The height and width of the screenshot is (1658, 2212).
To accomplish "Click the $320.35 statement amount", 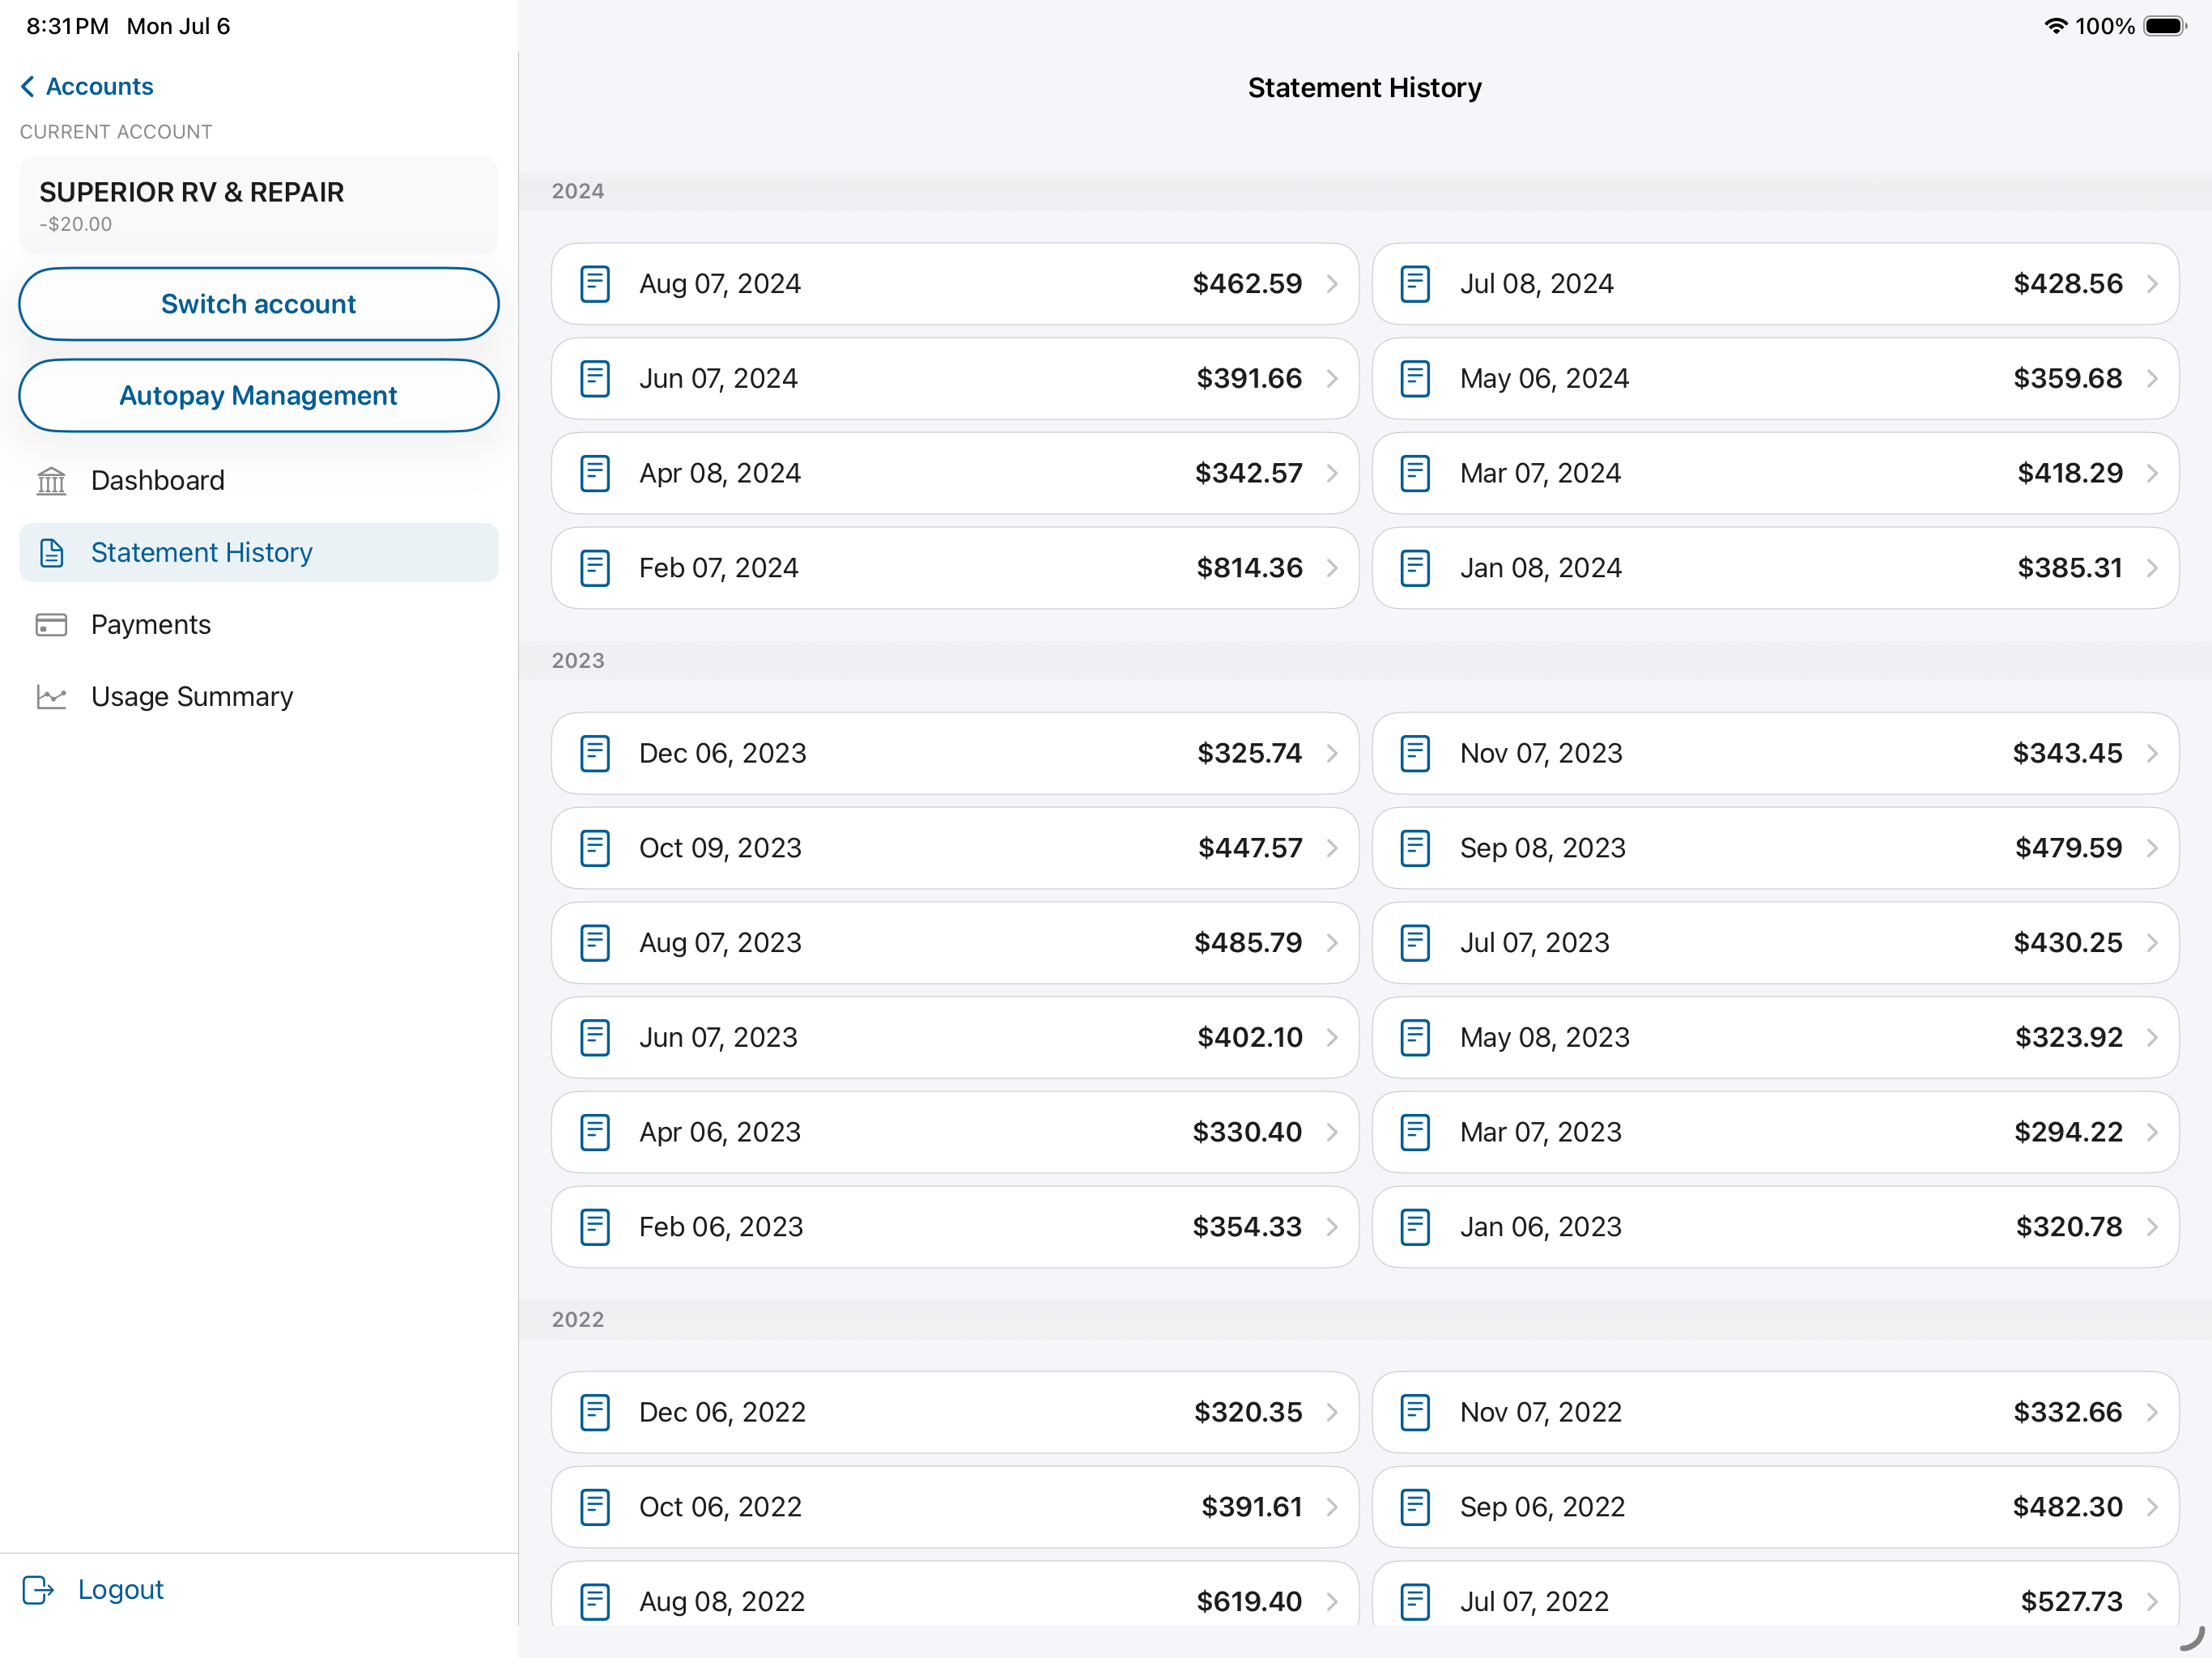I will (x=1248, y=1413).
